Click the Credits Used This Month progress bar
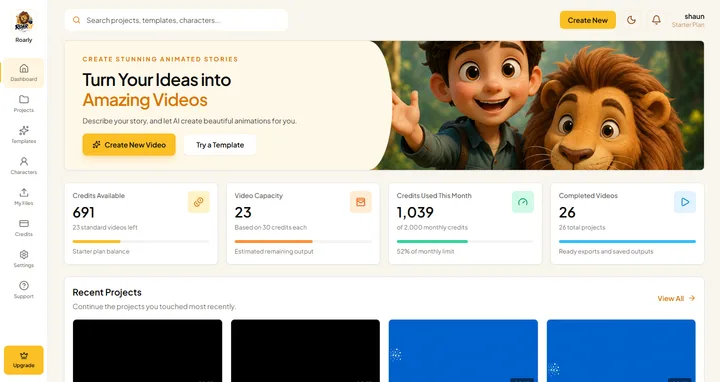 point(465,242)
